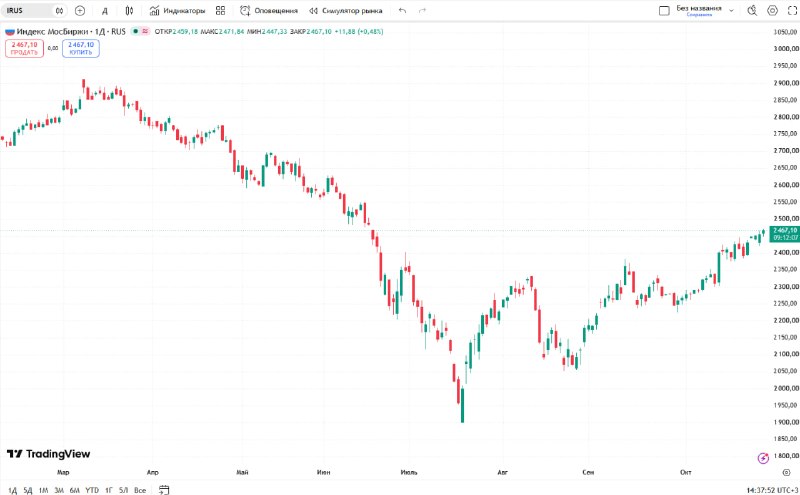The width and height of the screenshot is (800, 495).
Task: Open the IRUS symbol search field
Action: pyautogui.click(x=28, y=10)
